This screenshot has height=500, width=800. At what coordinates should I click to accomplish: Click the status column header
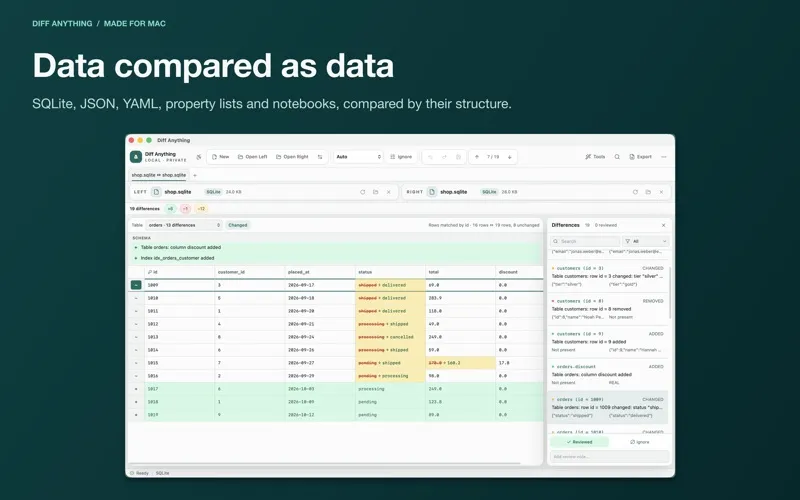point(390,272)
